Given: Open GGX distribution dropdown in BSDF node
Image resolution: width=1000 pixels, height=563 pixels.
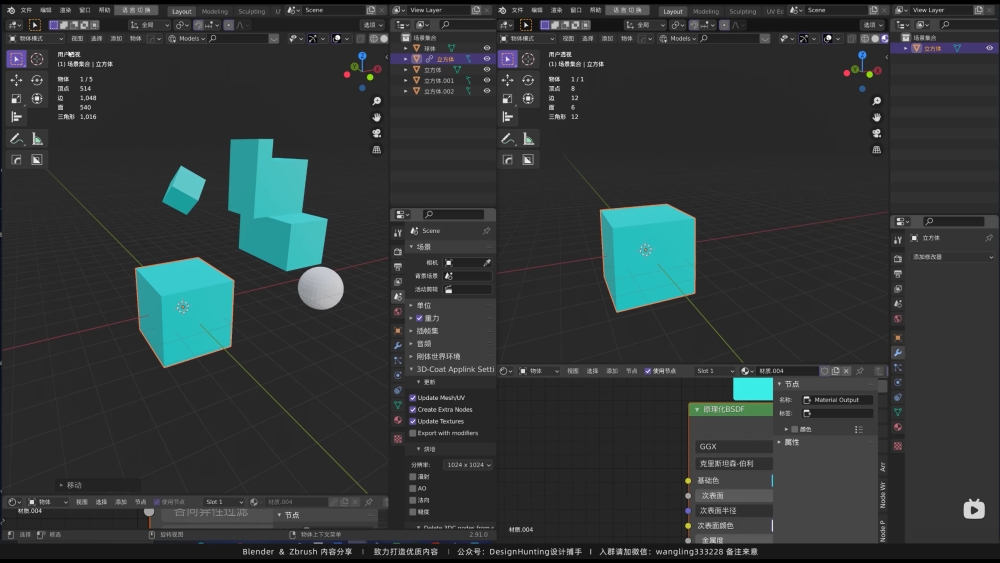Looking at the screenshot, I should (x=733, y=446).
